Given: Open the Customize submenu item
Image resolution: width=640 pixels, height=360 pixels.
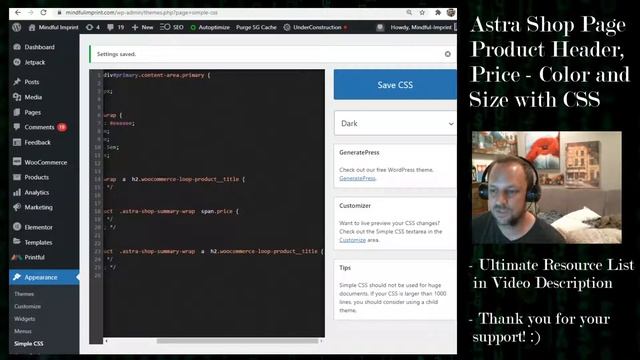Looking at the screenshot, I should tap(27, 306).
